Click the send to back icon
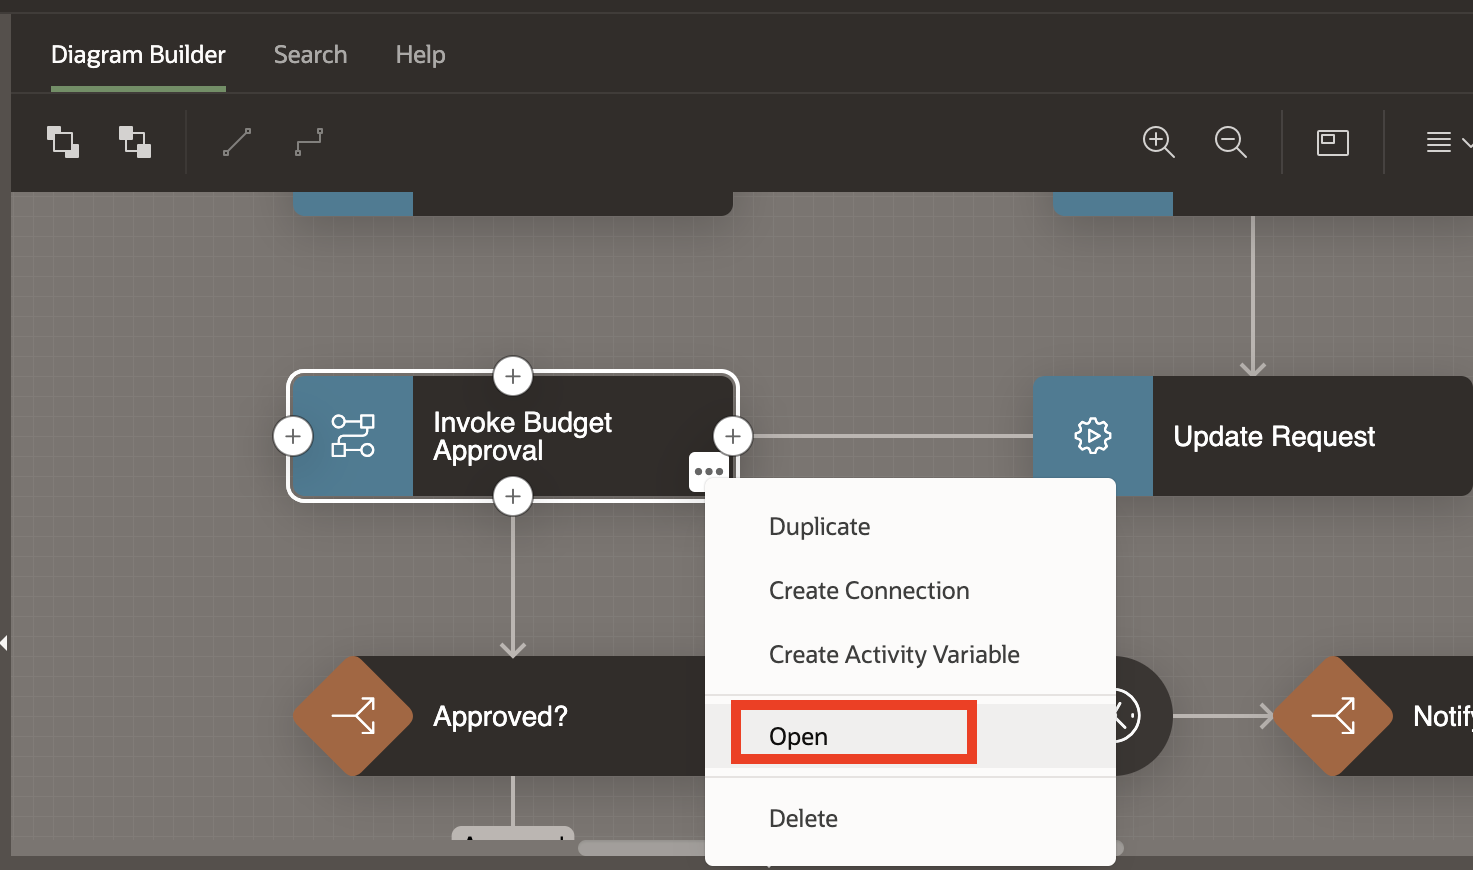 [135, 142]
